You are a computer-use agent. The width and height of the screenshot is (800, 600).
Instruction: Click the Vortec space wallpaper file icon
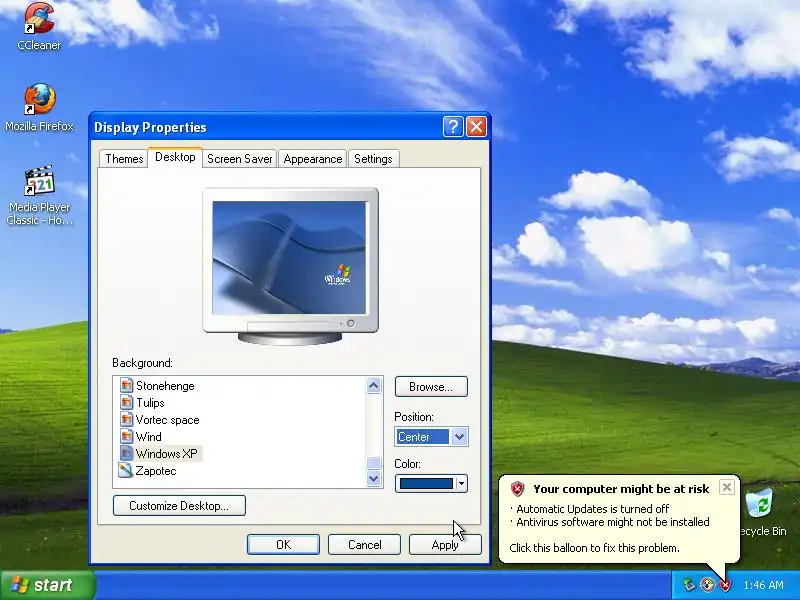[126, 419]
